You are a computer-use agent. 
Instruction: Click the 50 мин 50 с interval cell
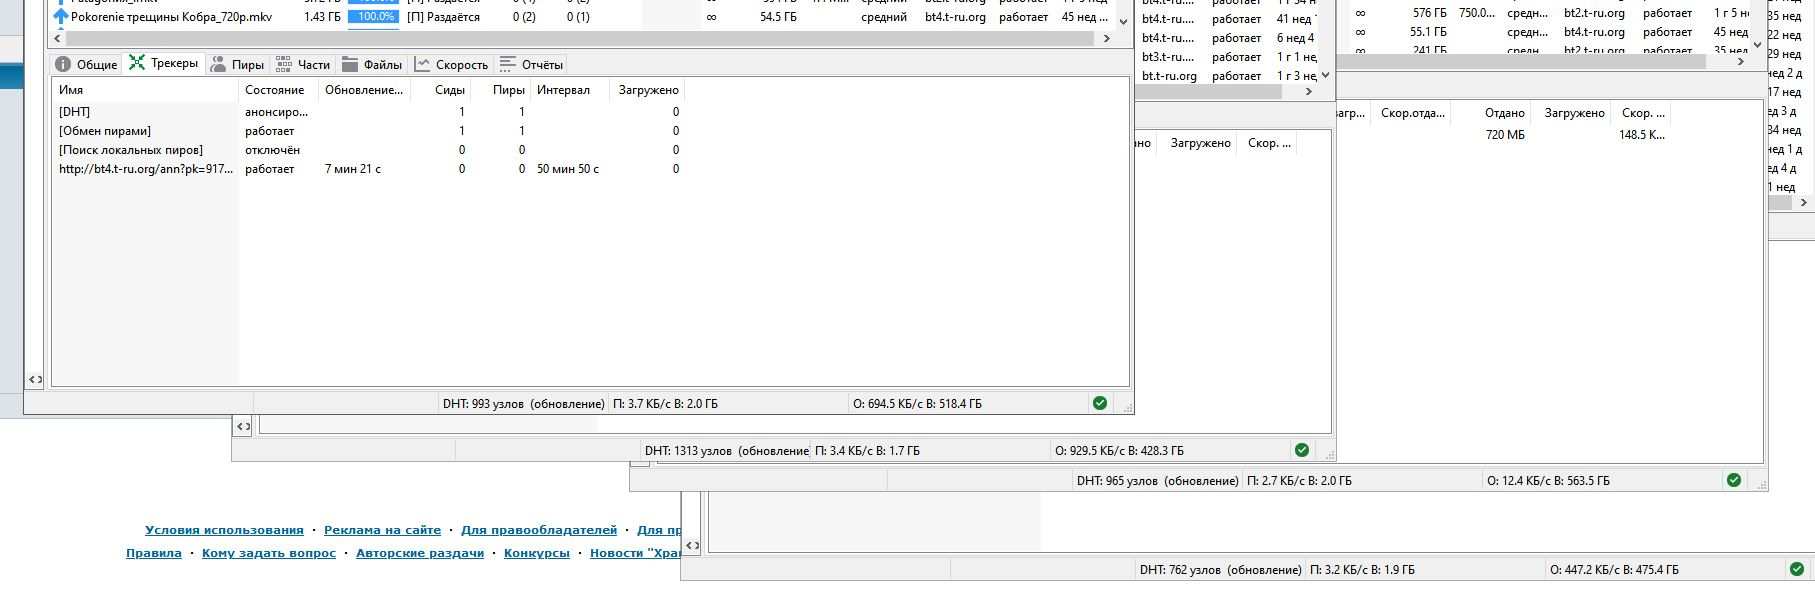pos(568,169)
